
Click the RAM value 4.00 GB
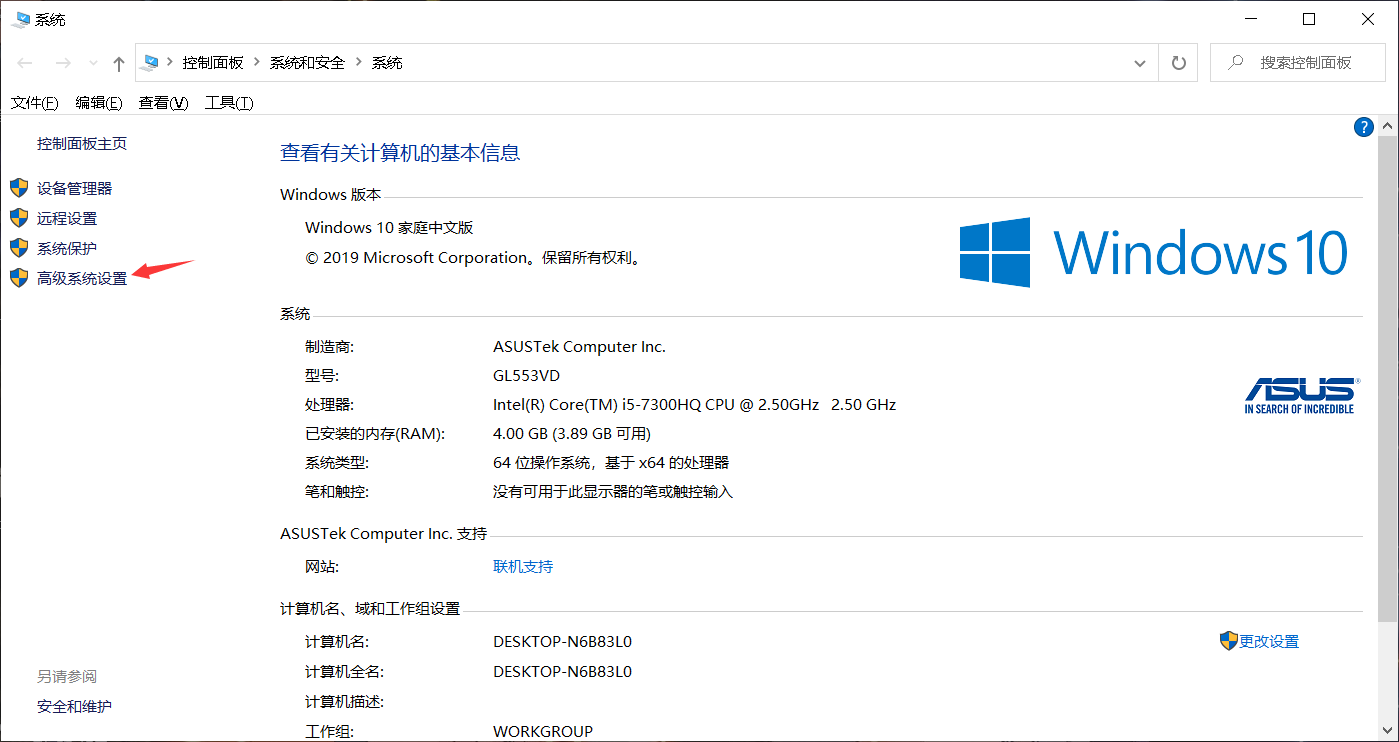click(572, 434)
